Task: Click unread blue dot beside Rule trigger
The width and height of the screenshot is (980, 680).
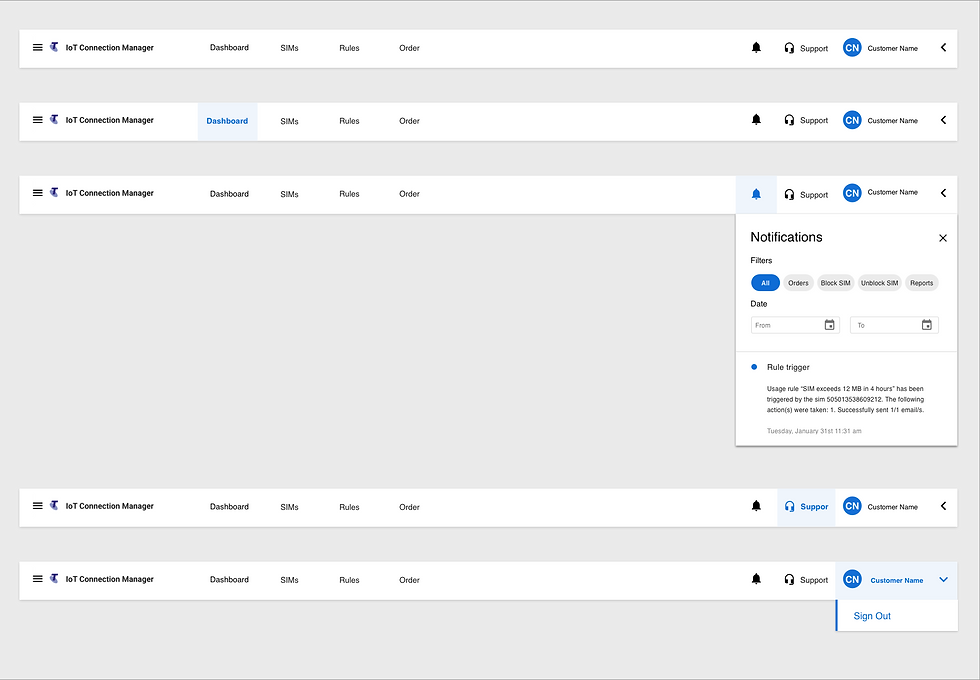Action: [754, 367]
